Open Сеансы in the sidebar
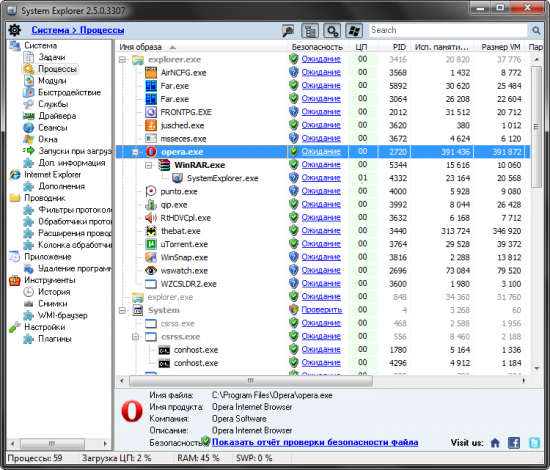The height and width of the screenshot is (470, 550). point(53,128)
